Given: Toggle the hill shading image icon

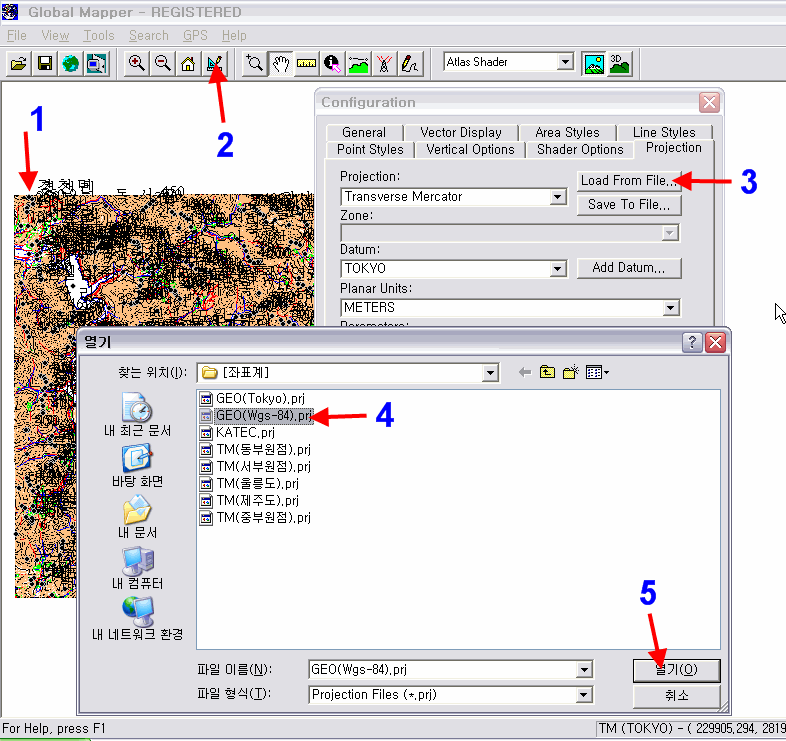Looking at the screenshot, I should click(594, 64).
